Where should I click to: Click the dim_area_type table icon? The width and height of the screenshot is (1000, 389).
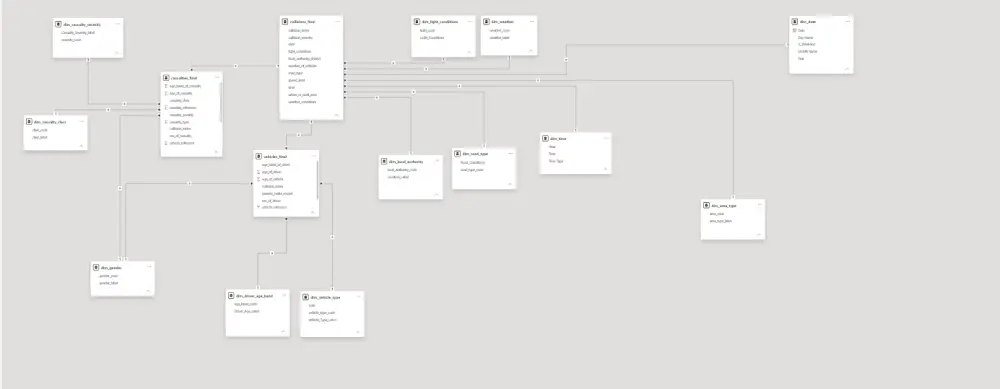pos(706,206)
